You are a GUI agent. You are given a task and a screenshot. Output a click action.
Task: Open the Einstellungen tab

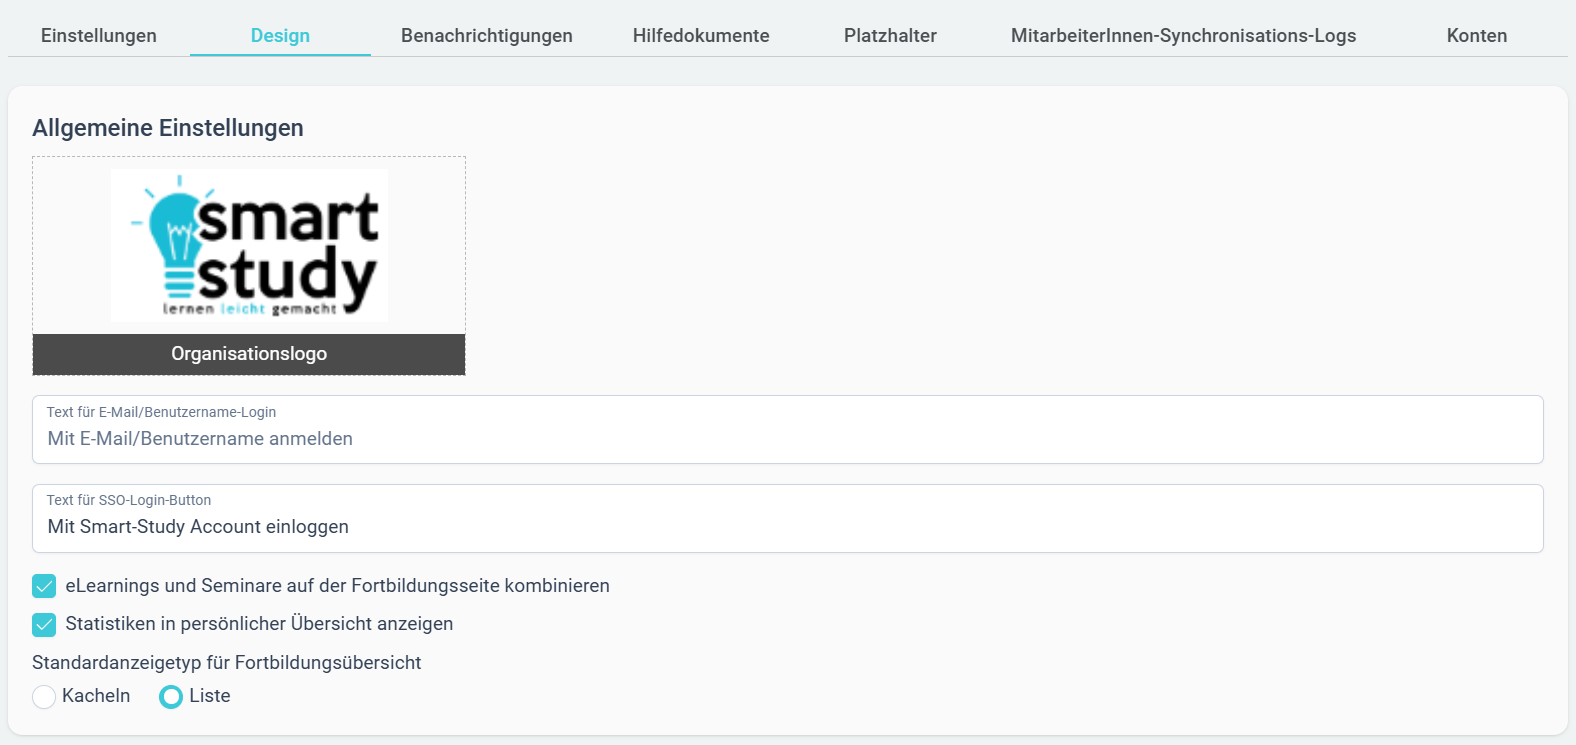[99, 36]
